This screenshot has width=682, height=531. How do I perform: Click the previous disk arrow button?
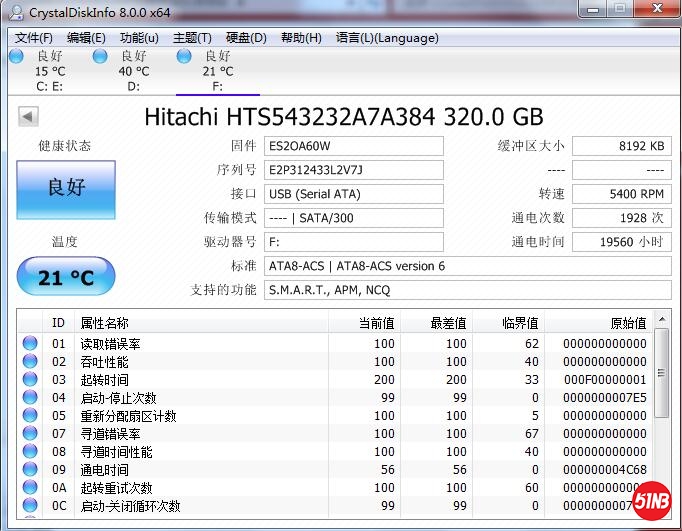28,116
